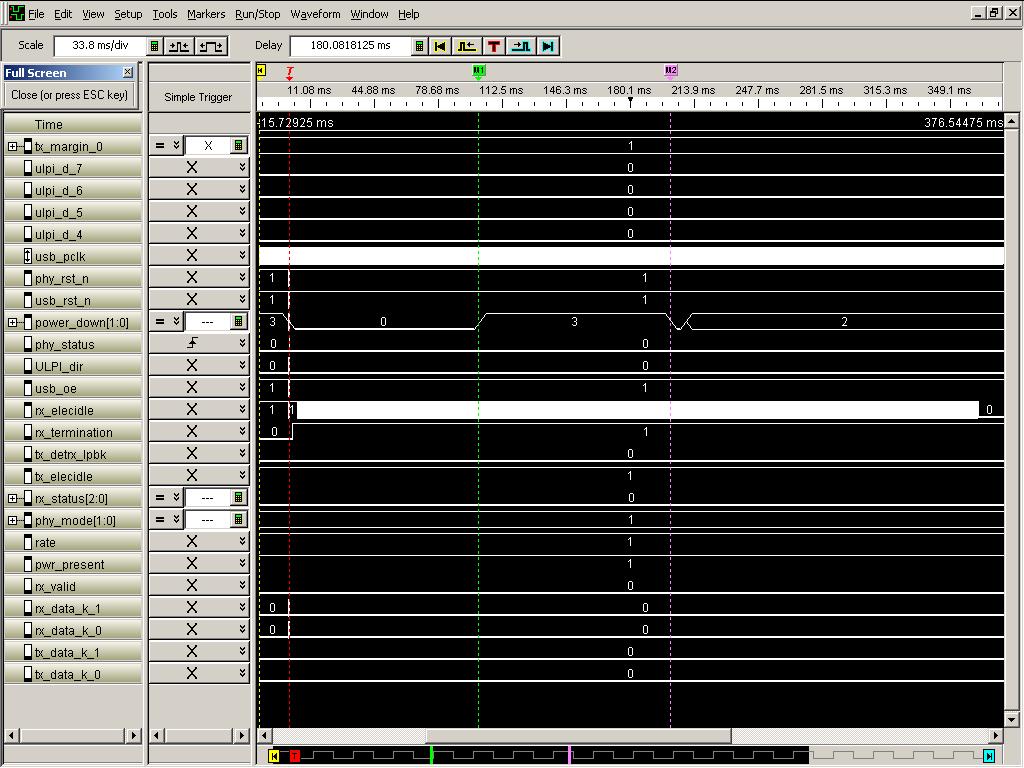Click Close (or press ESC key) button
This screenshot has width=1024, height=768.
[70, 95]
